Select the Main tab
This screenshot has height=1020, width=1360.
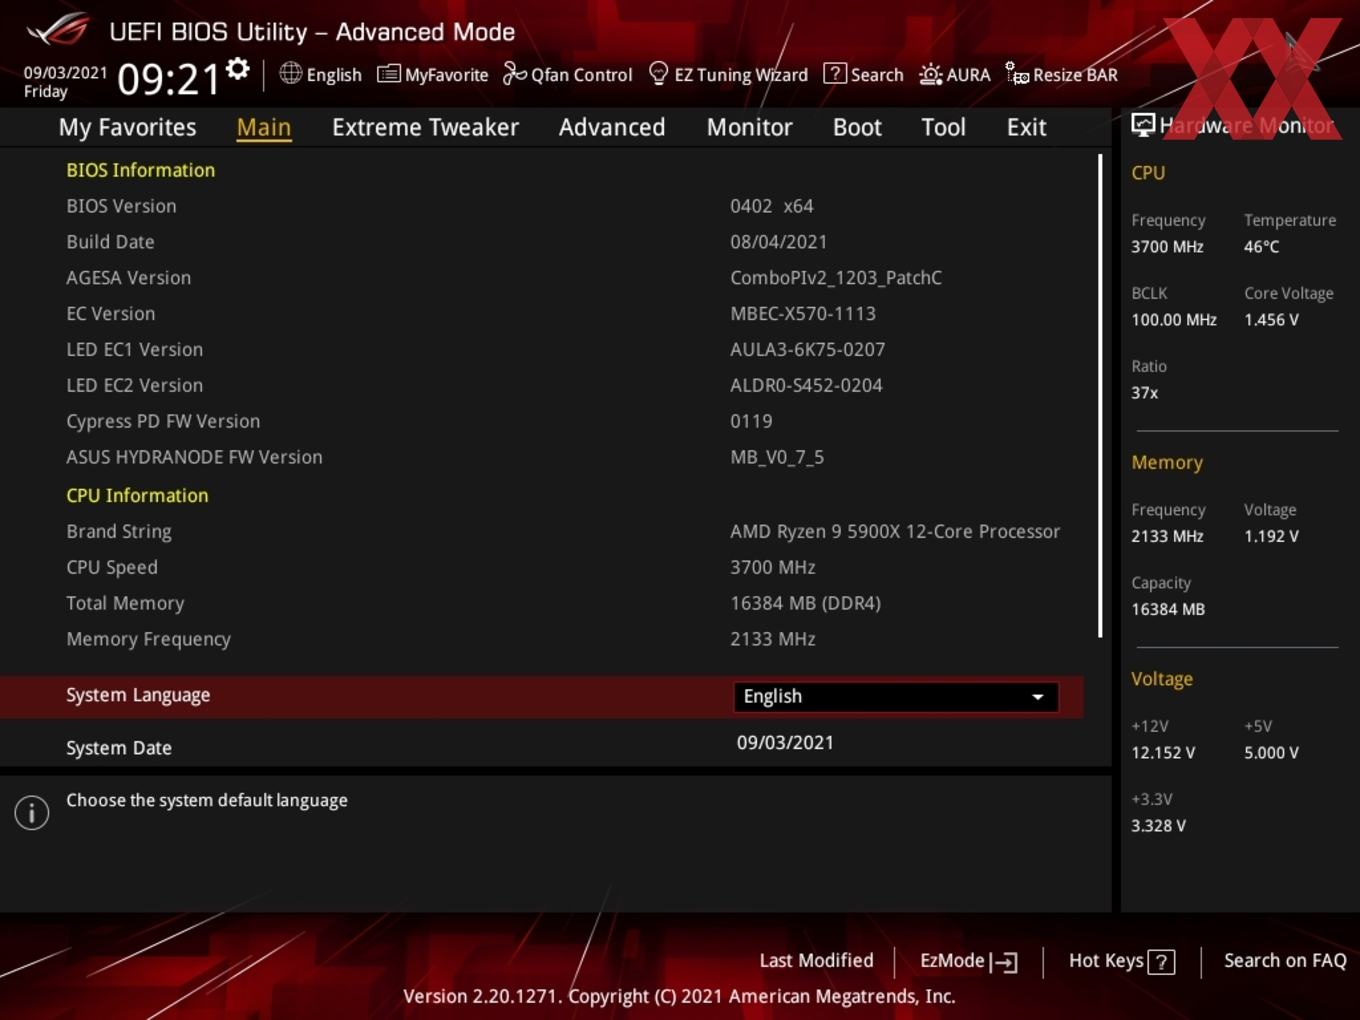264,127
